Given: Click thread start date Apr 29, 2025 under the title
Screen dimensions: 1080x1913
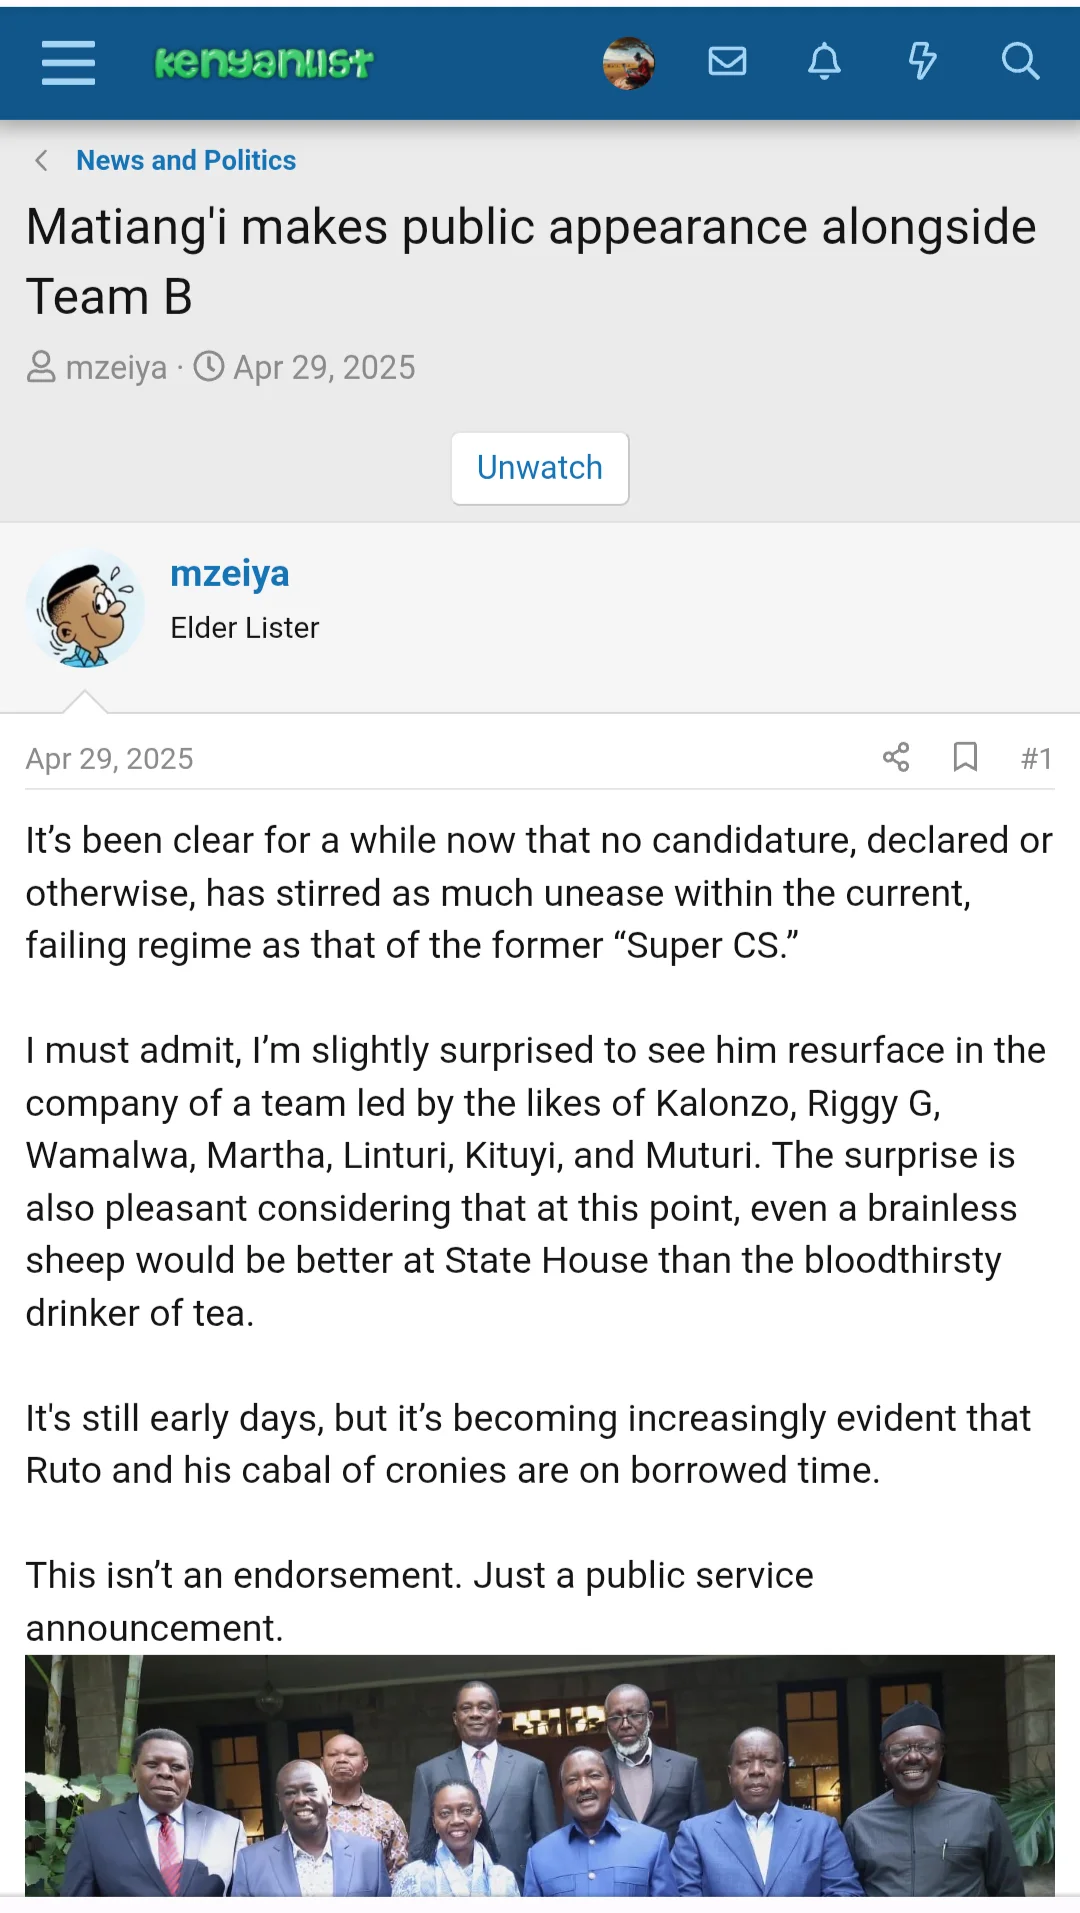Looking at the screenshot, I should [324, 368].
